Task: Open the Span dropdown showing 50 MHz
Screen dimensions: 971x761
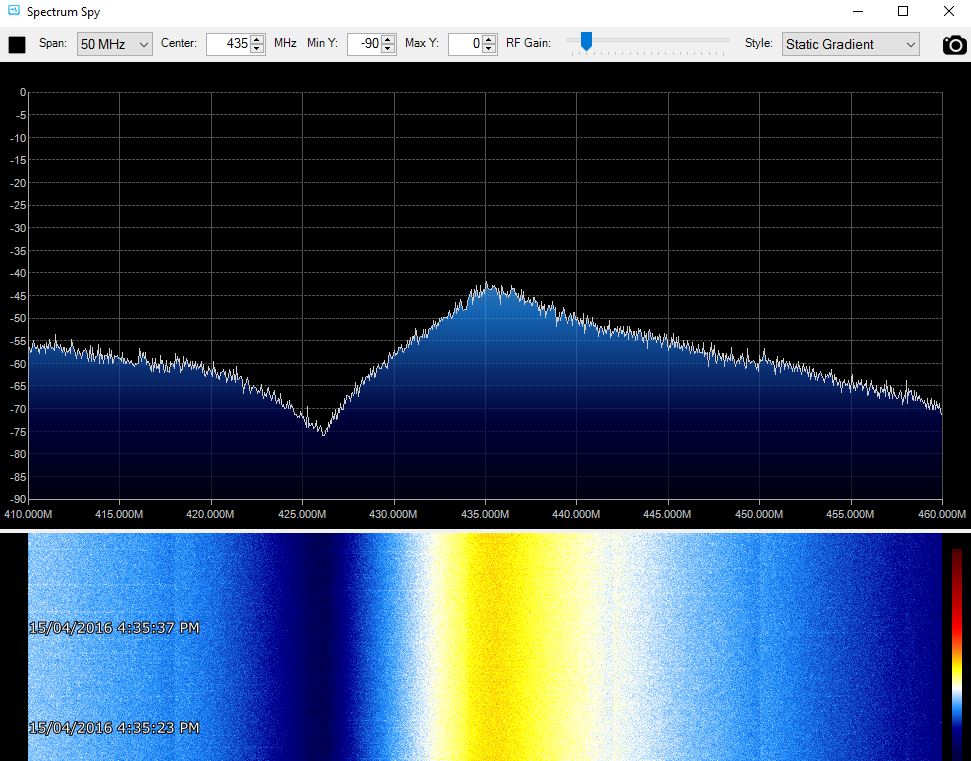Action: 113,44
